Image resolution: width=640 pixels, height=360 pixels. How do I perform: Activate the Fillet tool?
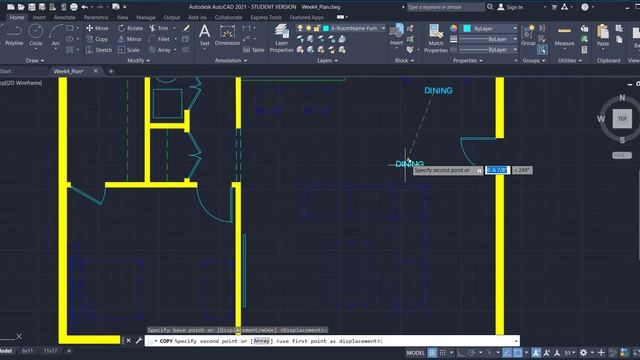(x=160, y=39)
